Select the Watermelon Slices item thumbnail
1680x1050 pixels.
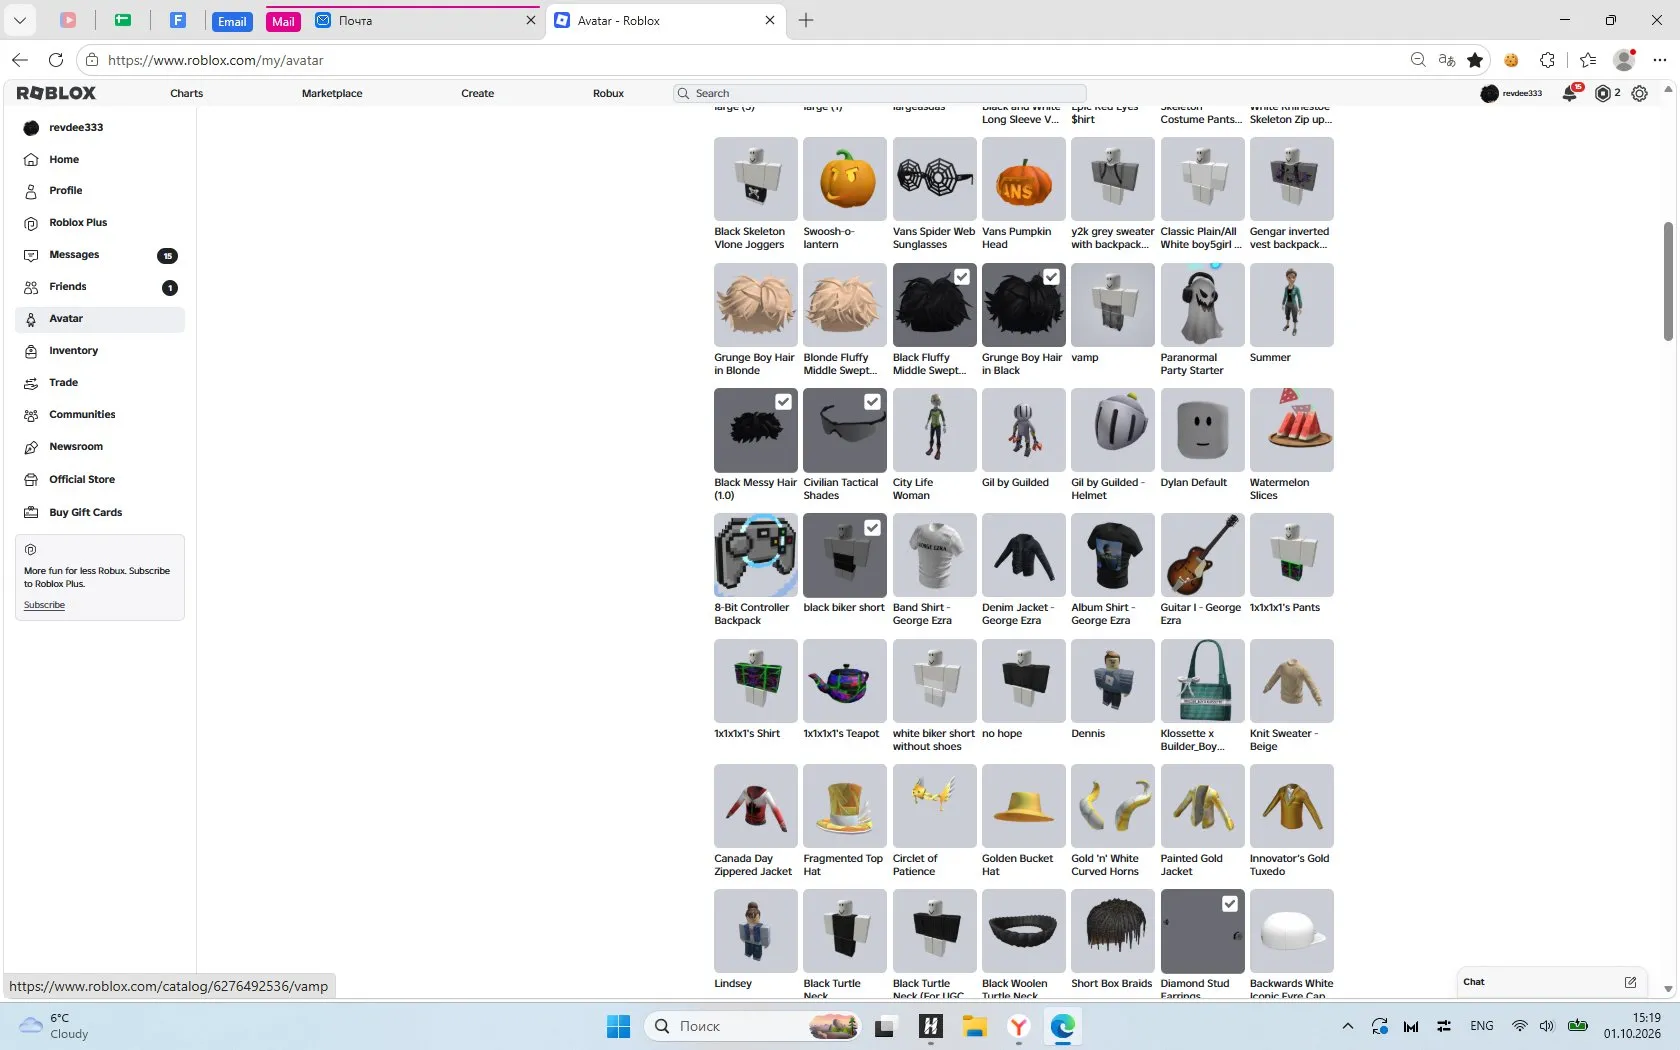(1291, 430)
